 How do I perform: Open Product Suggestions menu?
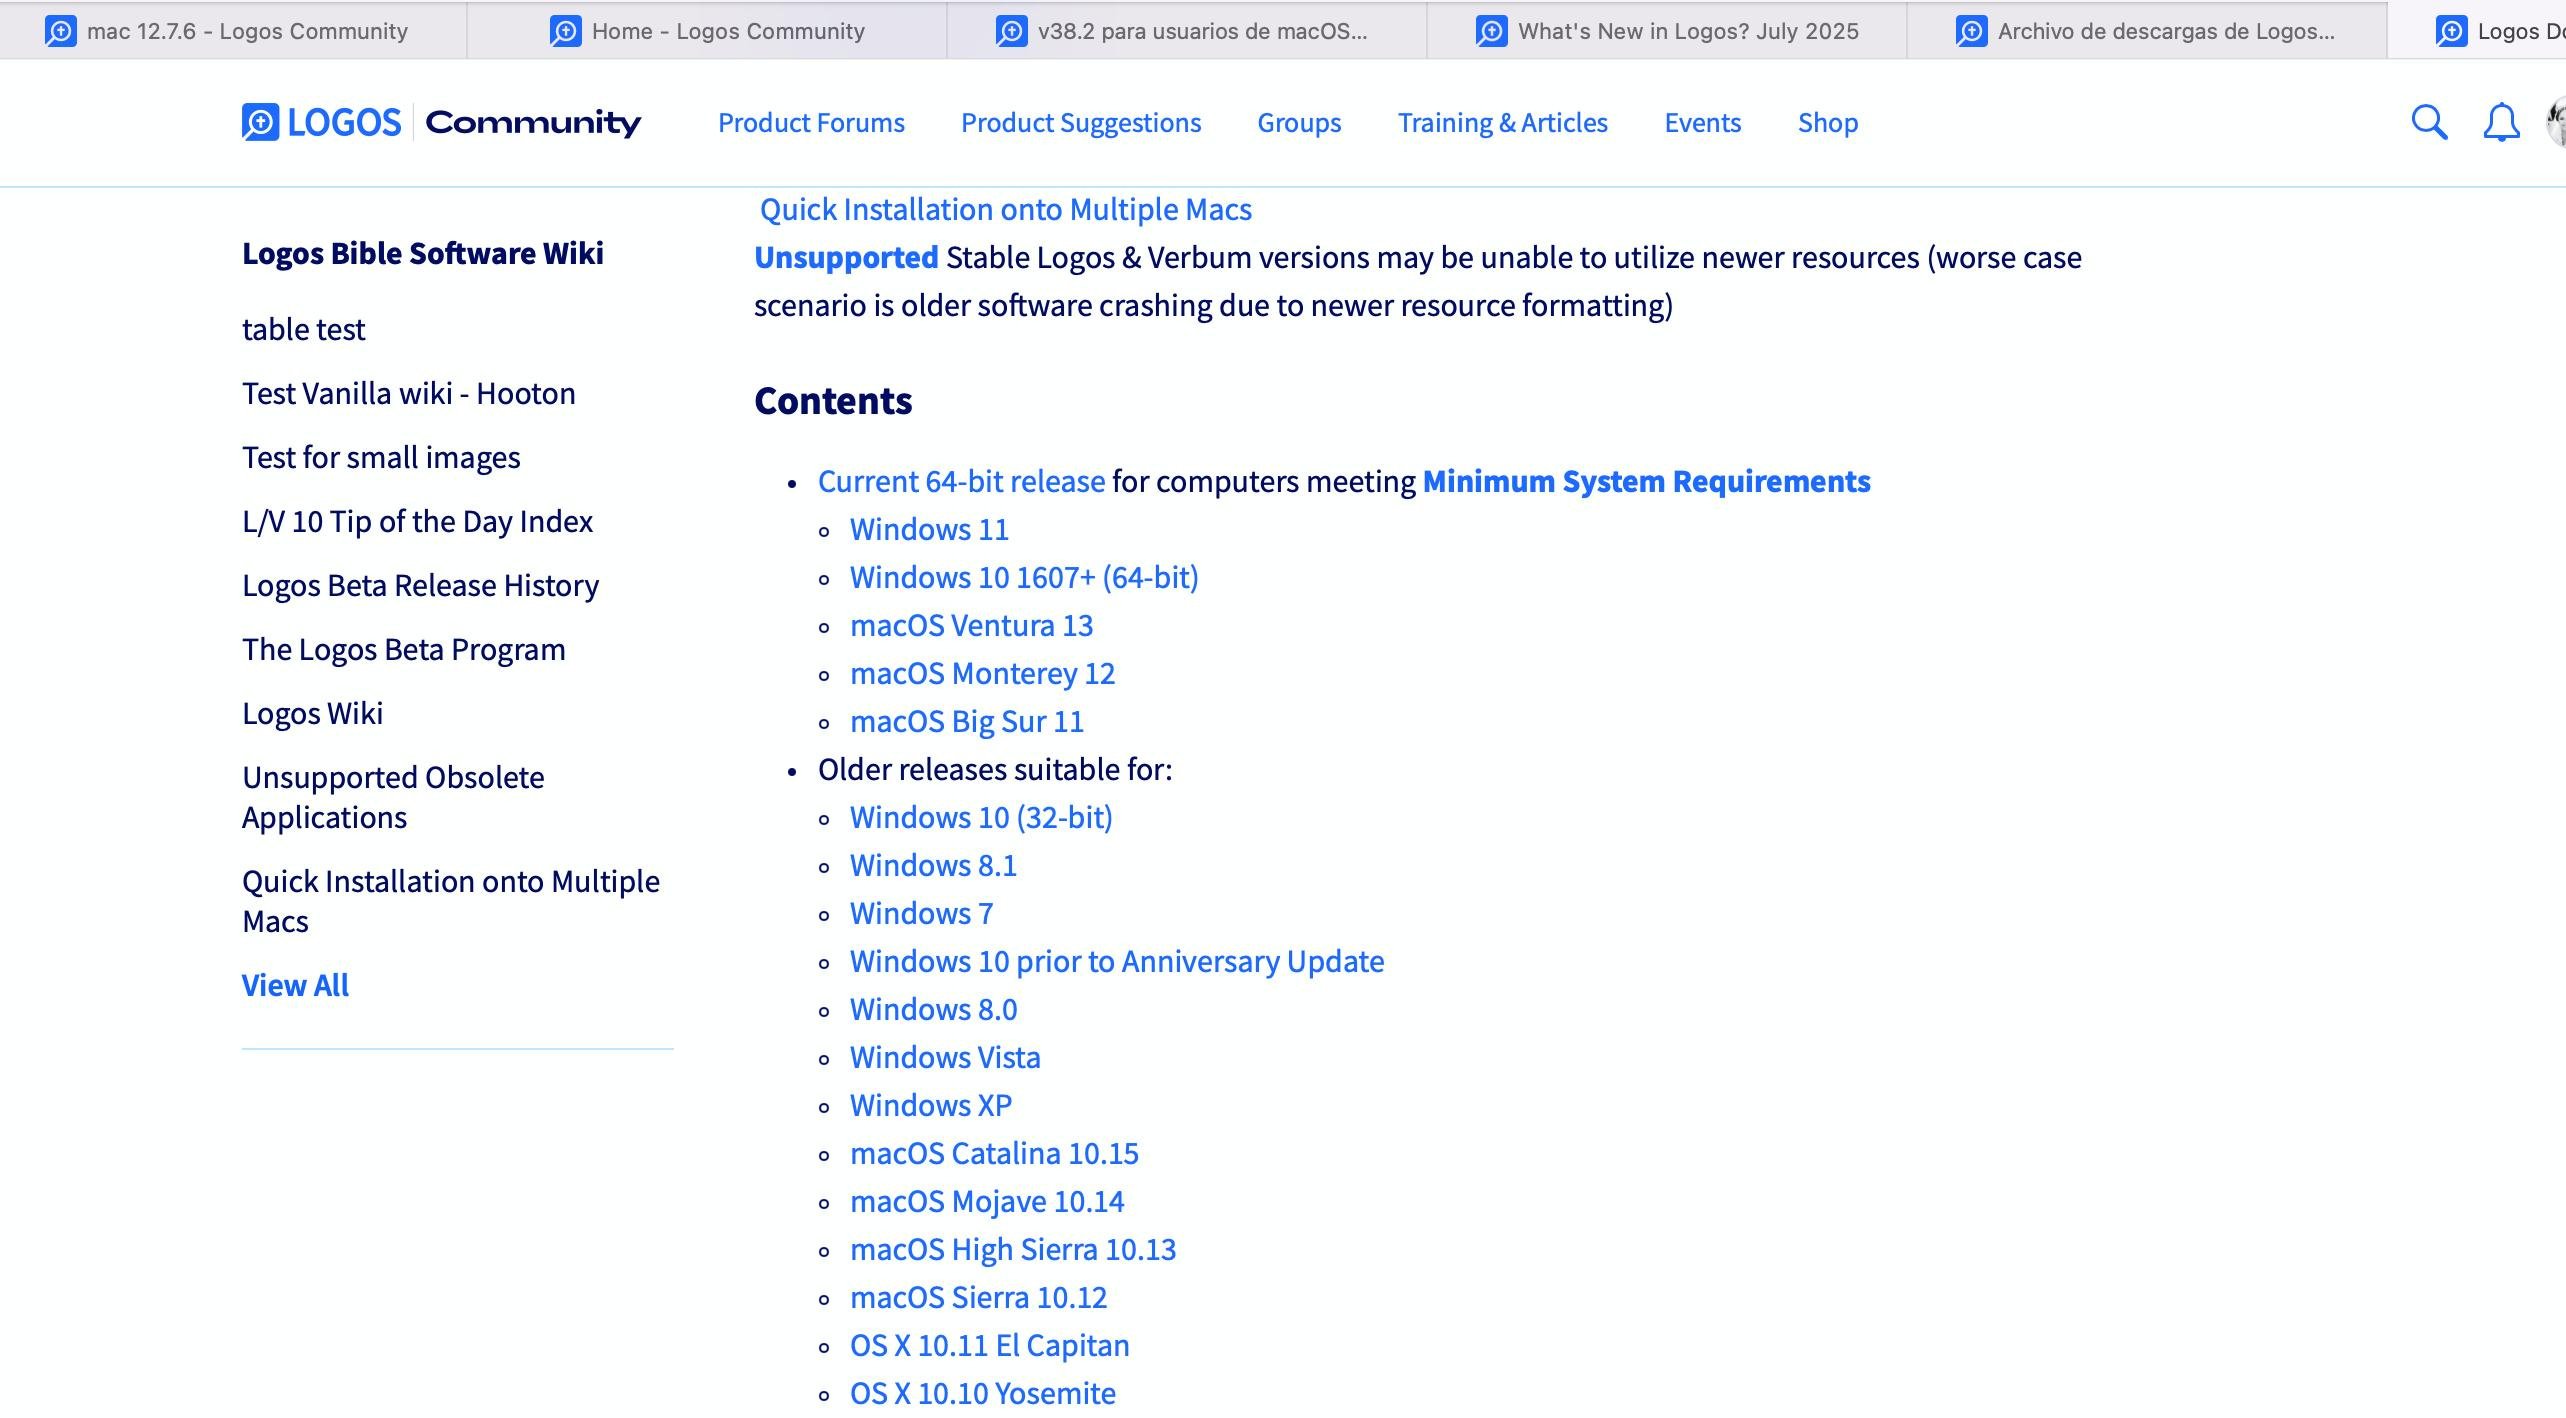click(1081, 122)
